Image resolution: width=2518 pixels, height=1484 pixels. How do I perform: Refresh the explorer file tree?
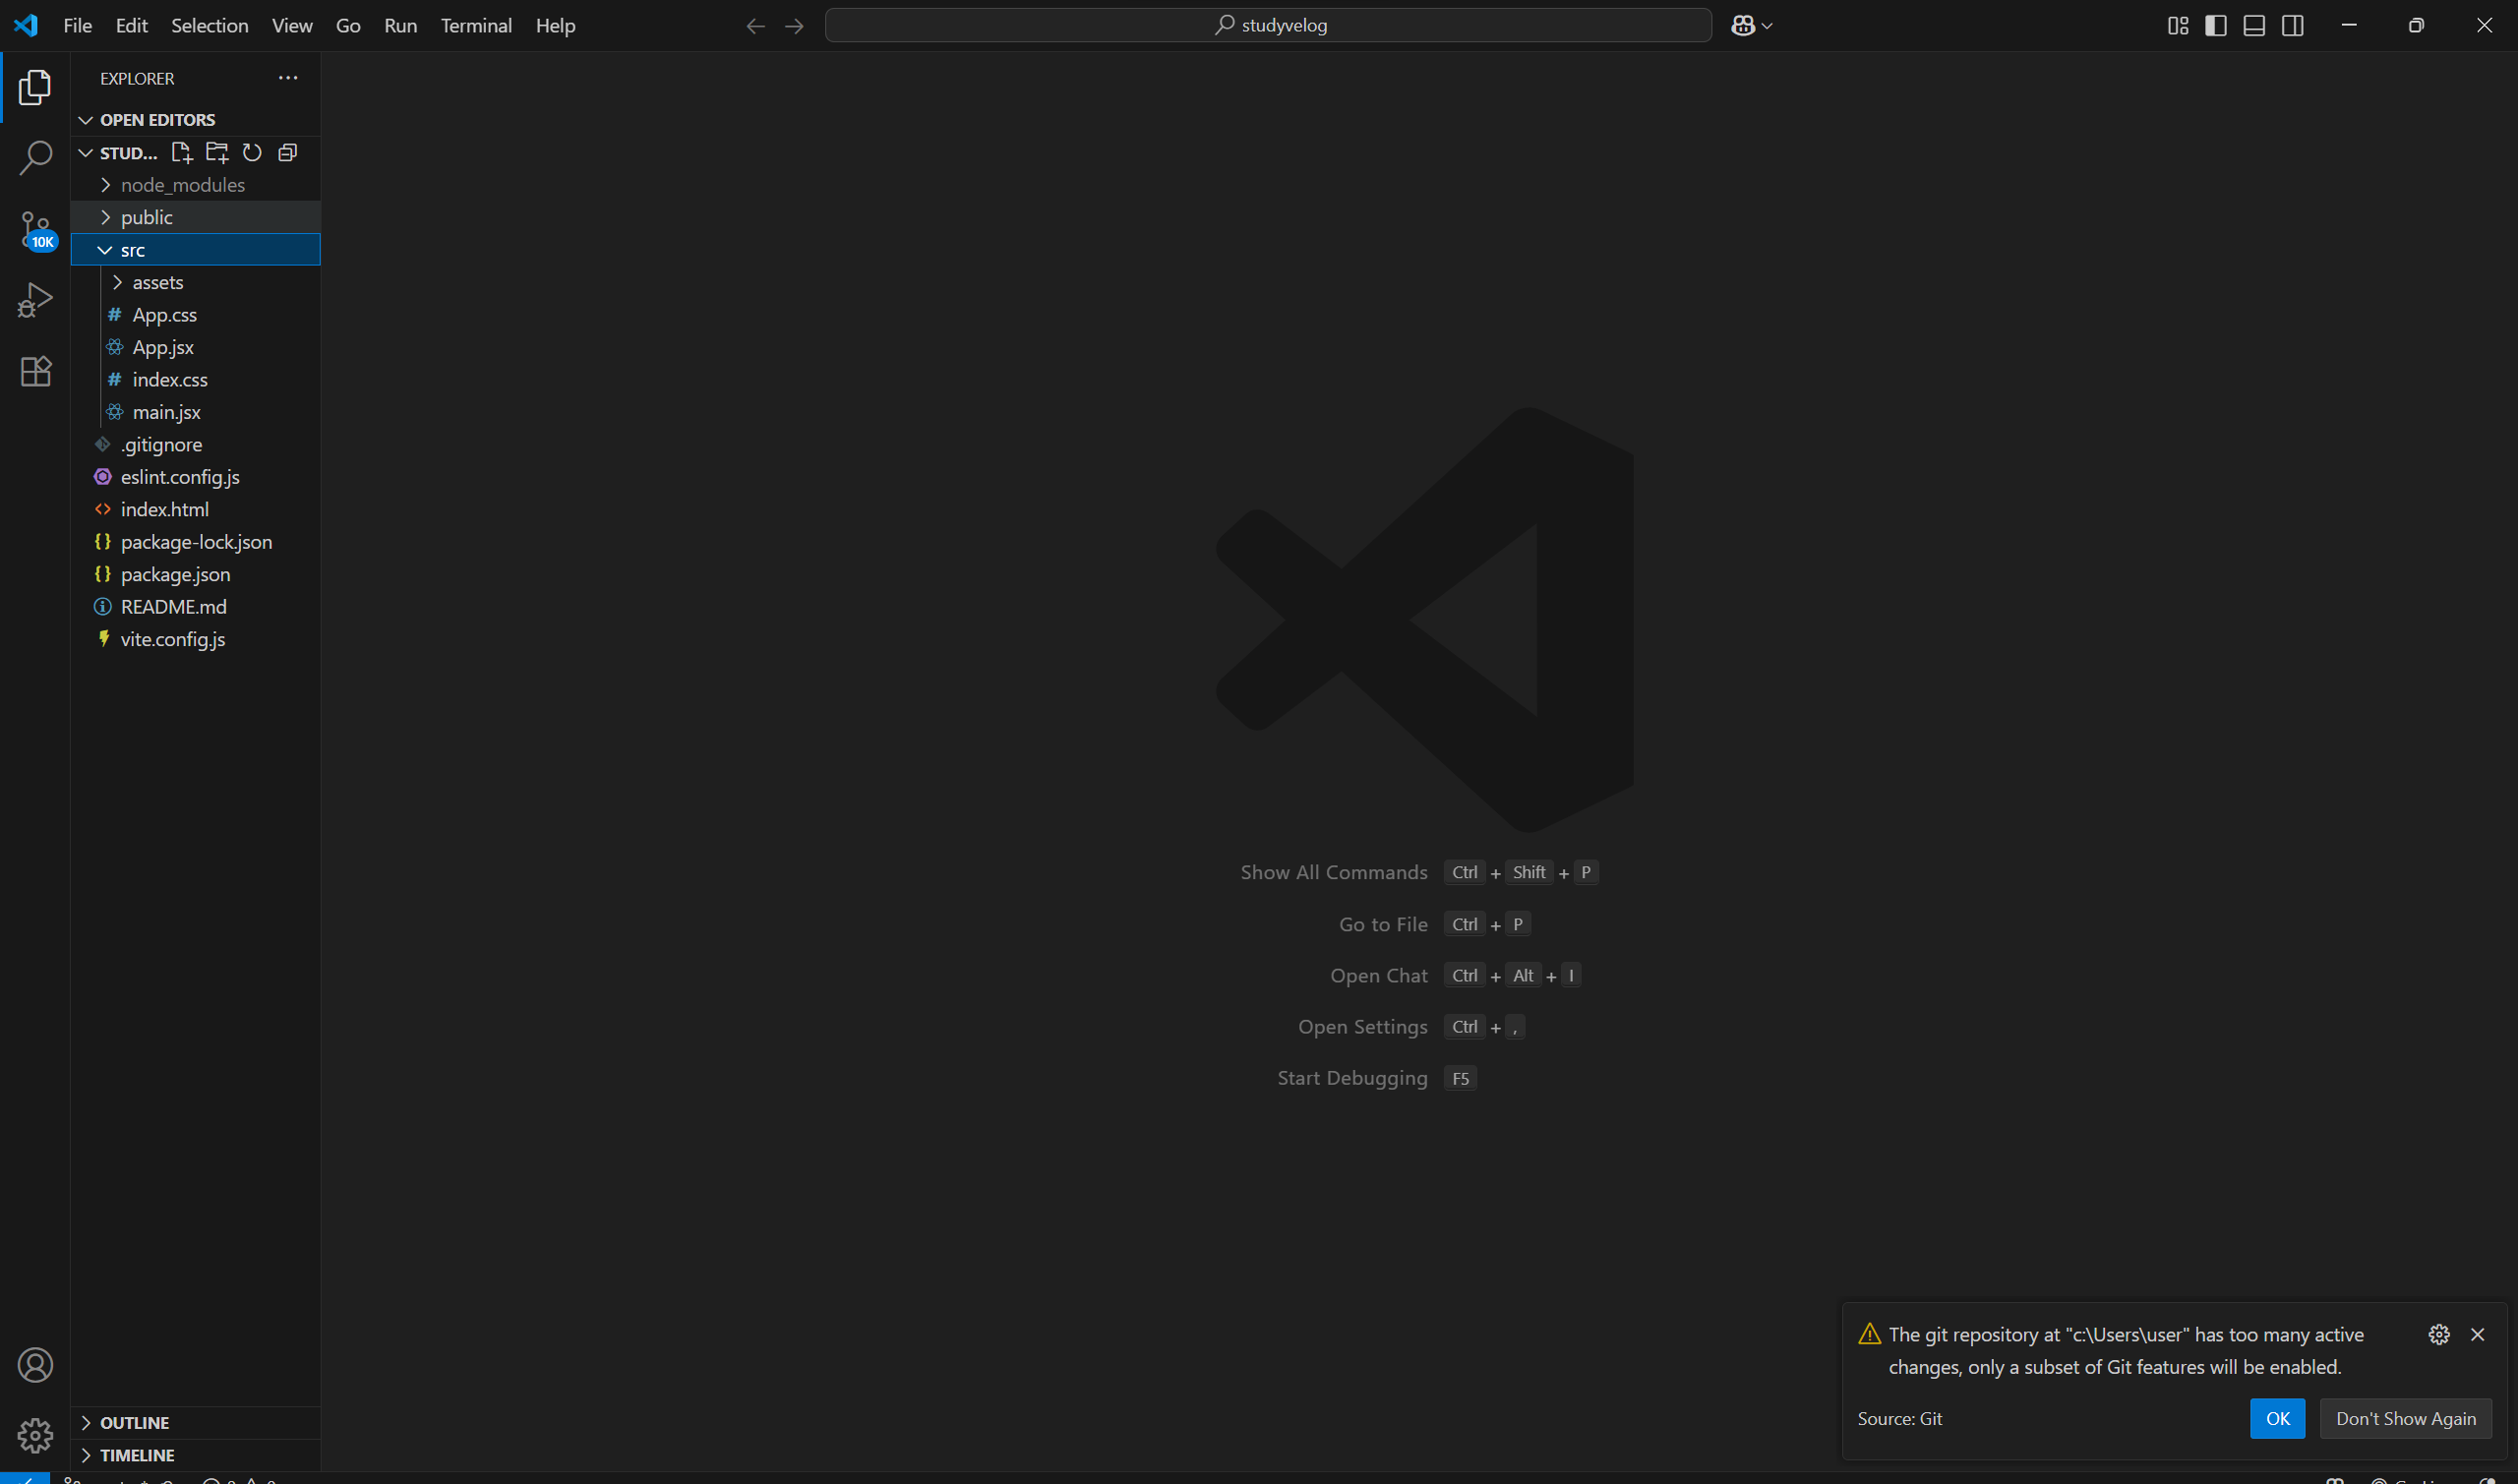252,153
